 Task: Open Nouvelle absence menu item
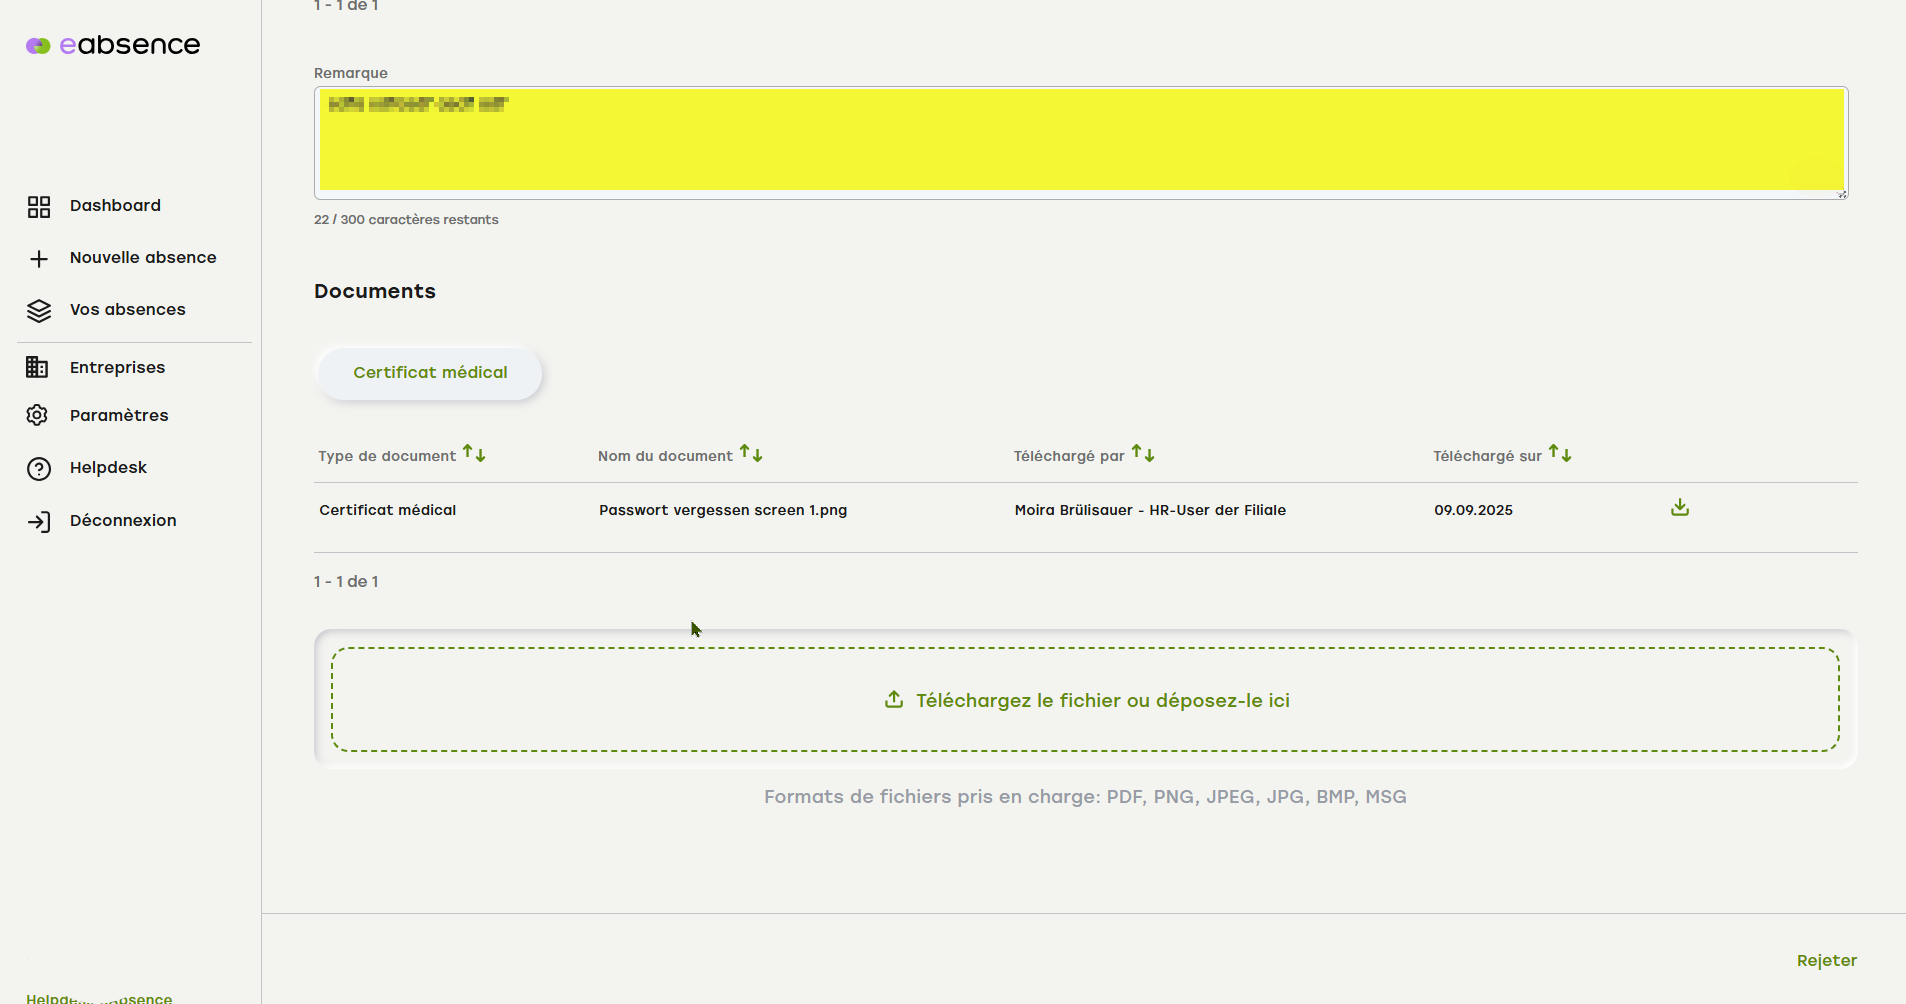coord(143,258)
